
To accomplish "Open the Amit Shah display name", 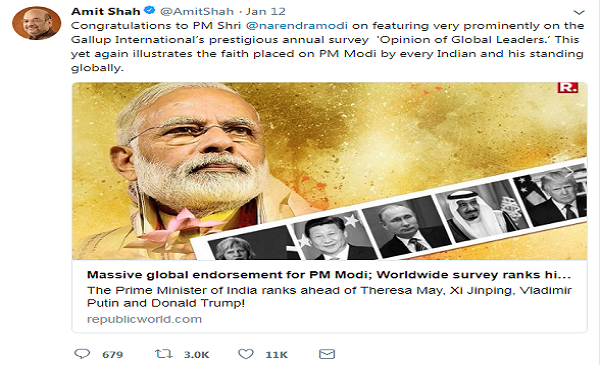I will tap(106, 11).
